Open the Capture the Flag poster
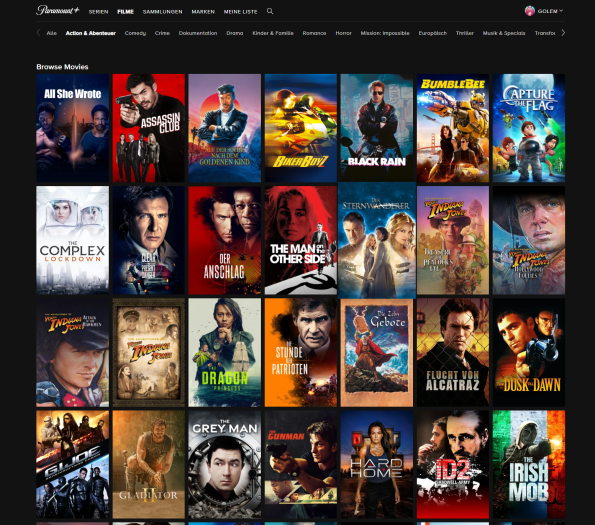The image size is (595, 525). pyautogui.click(x=529, y=128)
